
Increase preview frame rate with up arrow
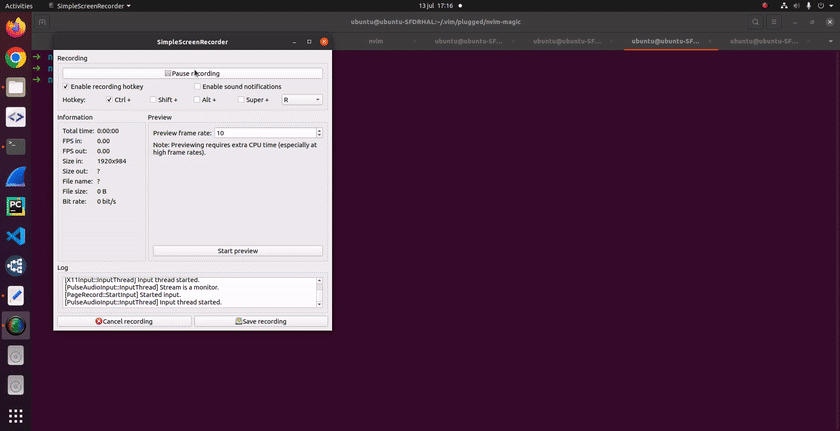(x=320, y=131)
